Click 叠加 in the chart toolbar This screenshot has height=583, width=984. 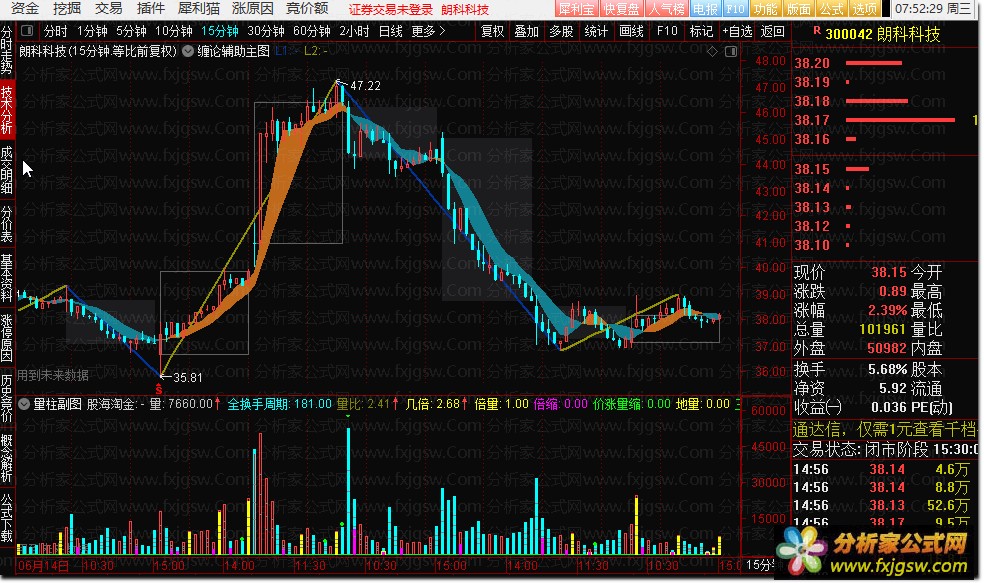point(527,31)
